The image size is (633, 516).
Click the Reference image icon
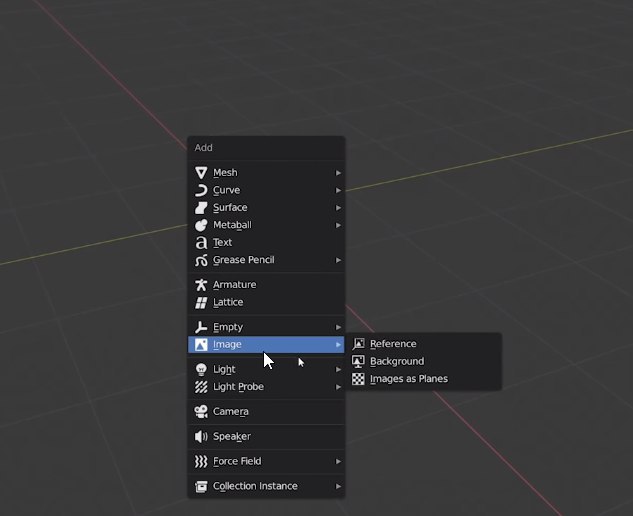click(358, 344)
